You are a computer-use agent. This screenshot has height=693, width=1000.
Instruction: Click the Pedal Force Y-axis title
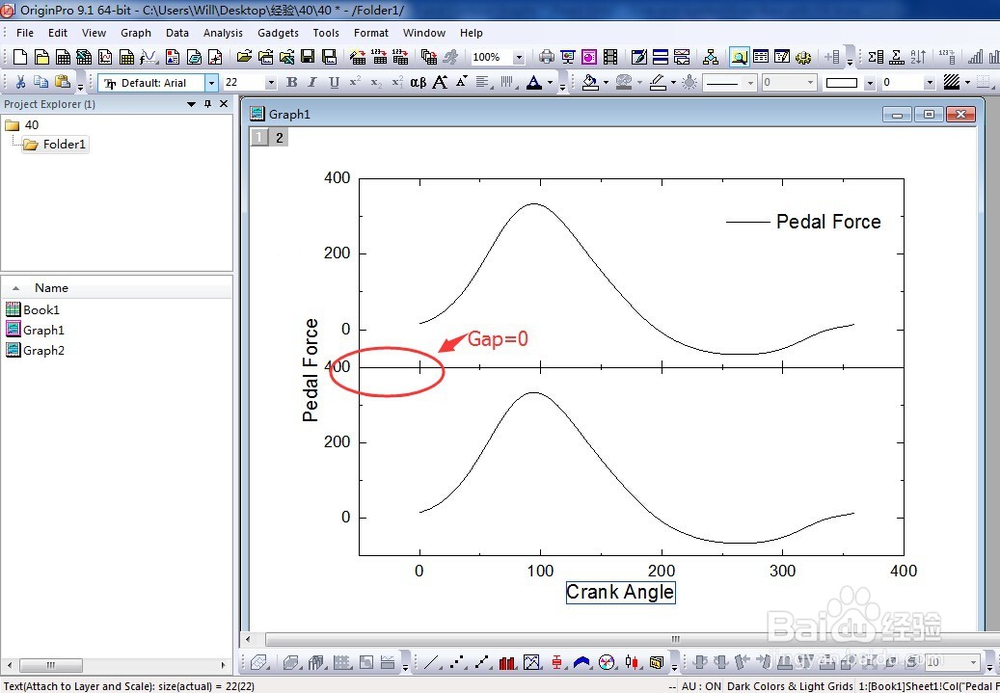click(x=310, y=370)
